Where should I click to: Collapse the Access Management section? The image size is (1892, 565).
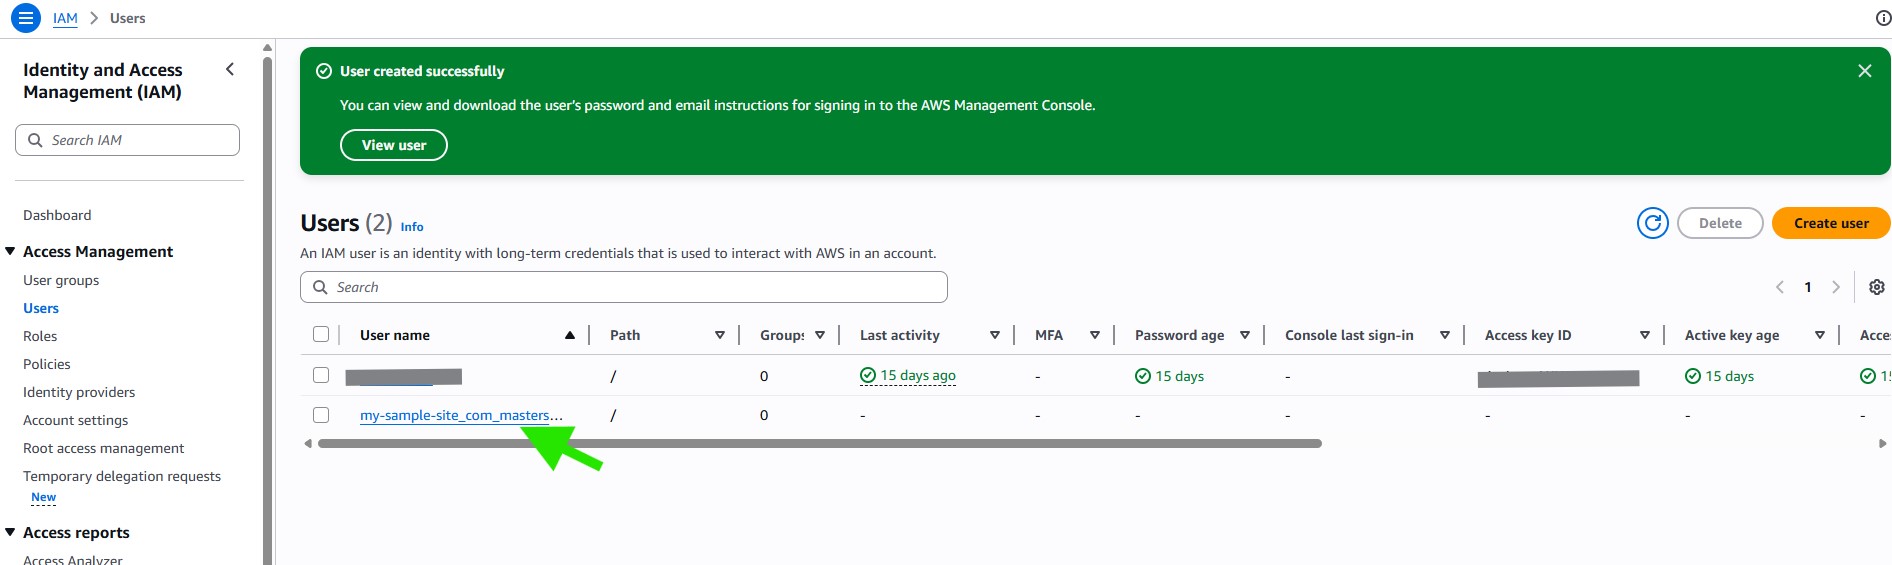(x=10, y=251)
